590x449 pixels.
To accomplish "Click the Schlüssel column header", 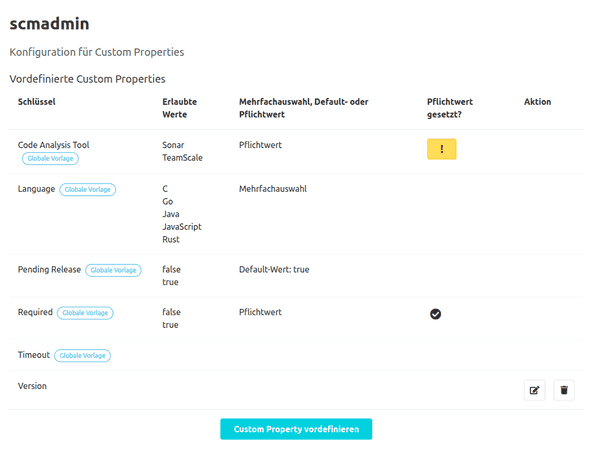I will point(36,102).
